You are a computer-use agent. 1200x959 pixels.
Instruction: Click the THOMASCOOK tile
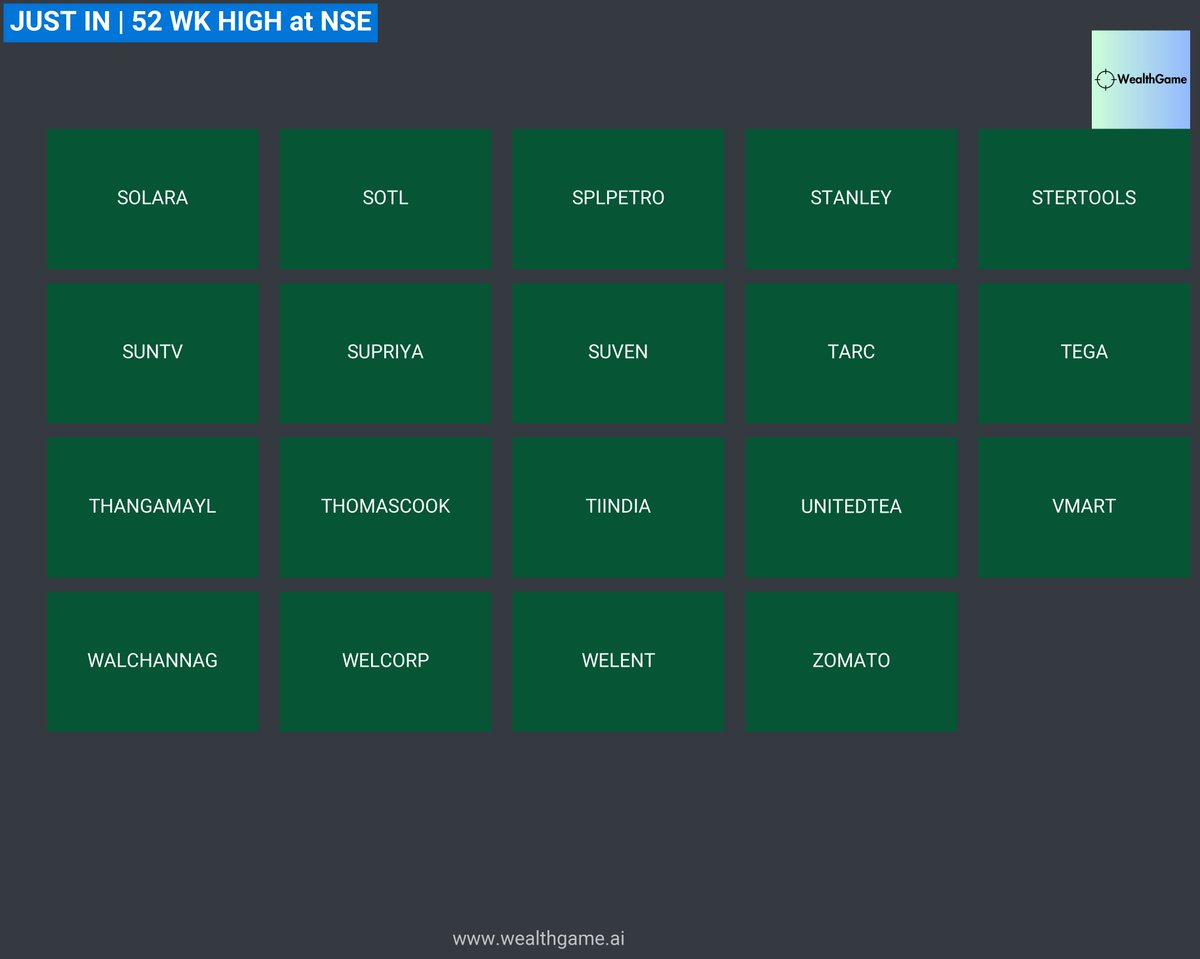[385, 506]
